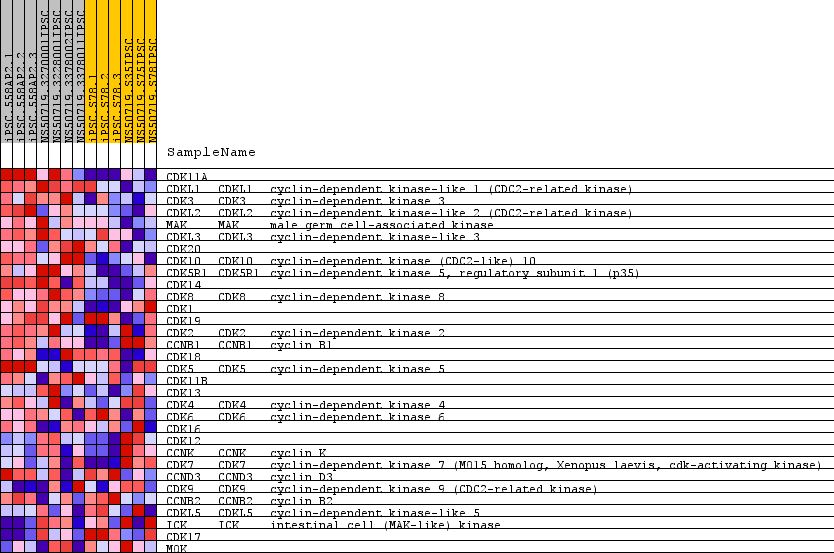
Task: Click the first heatmap cell in CDK11A row
Action: (x=6, y=175)
